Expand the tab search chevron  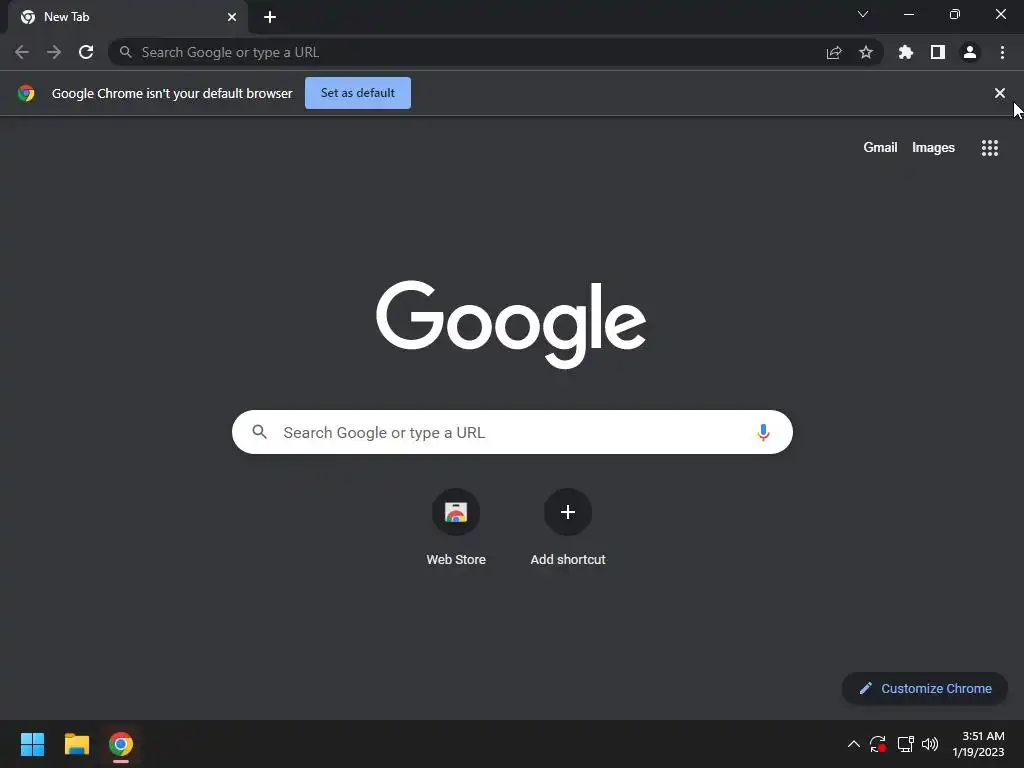pyautogui.click(x=863, y=14)
